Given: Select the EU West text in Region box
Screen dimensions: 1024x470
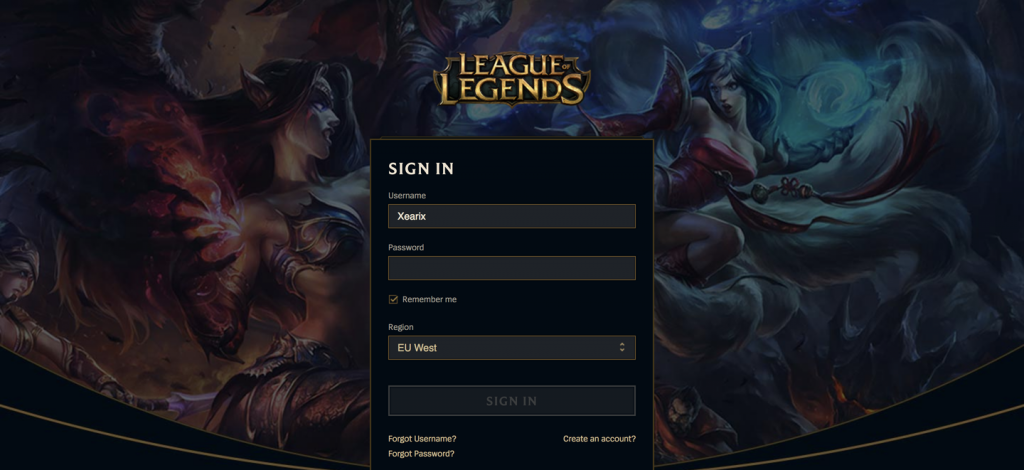Looking at the screenshot, I should coord(417,348).
